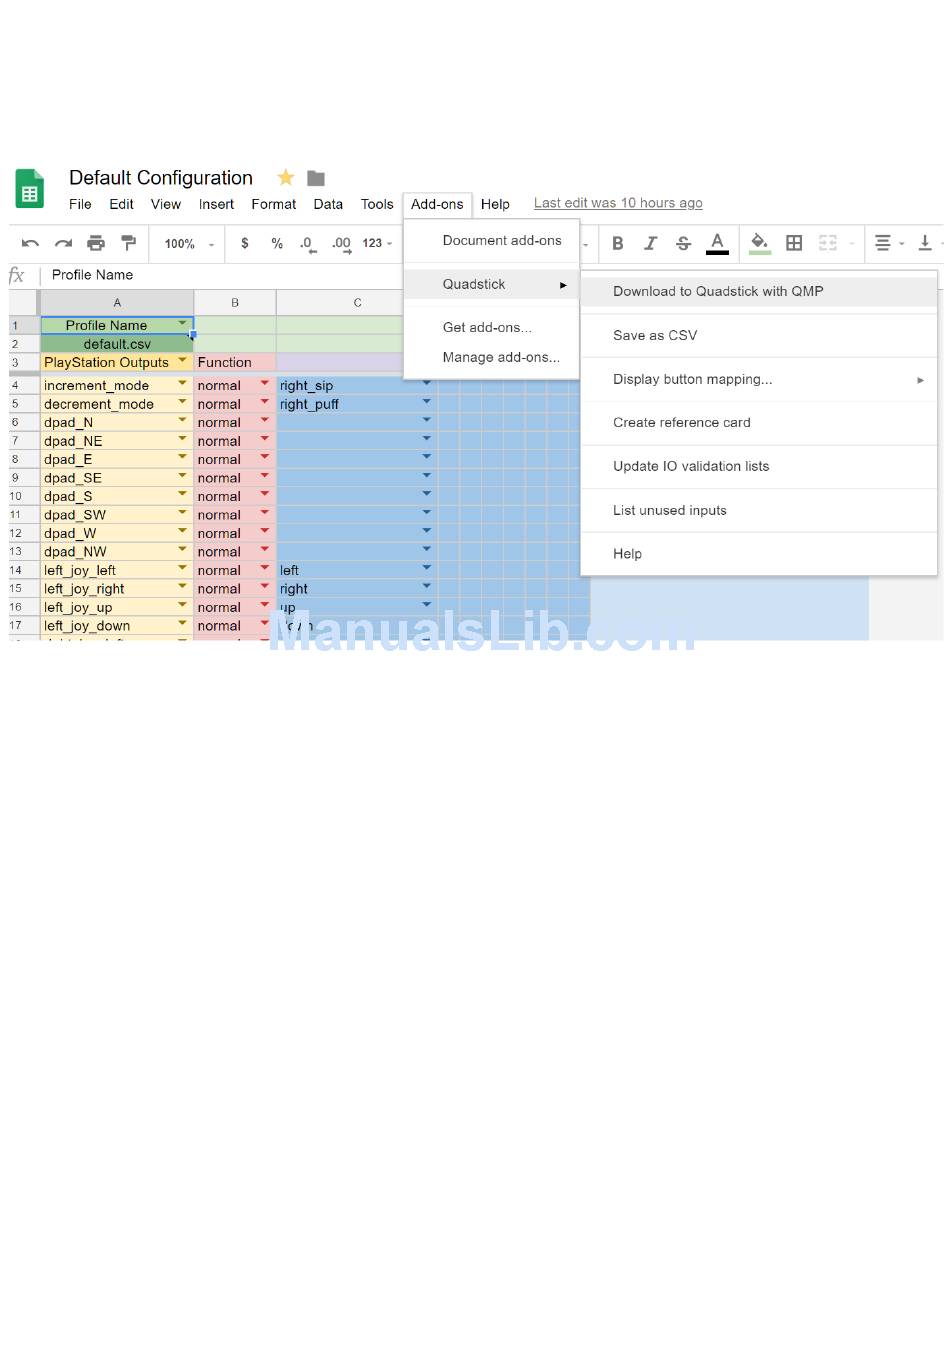Image resolution: width=950 pixels, height=1370 pixels.
Task: Choose Download to Quadstick with QMP
Action: [718, 291]
